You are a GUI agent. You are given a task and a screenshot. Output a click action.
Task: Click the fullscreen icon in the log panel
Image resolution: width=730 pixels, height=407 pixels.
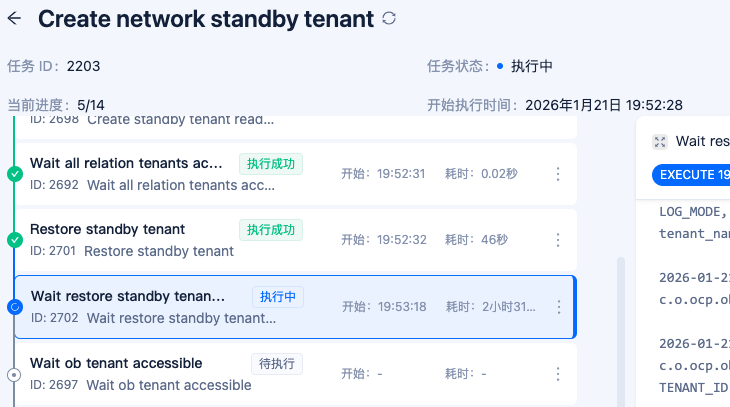[659, 142]
